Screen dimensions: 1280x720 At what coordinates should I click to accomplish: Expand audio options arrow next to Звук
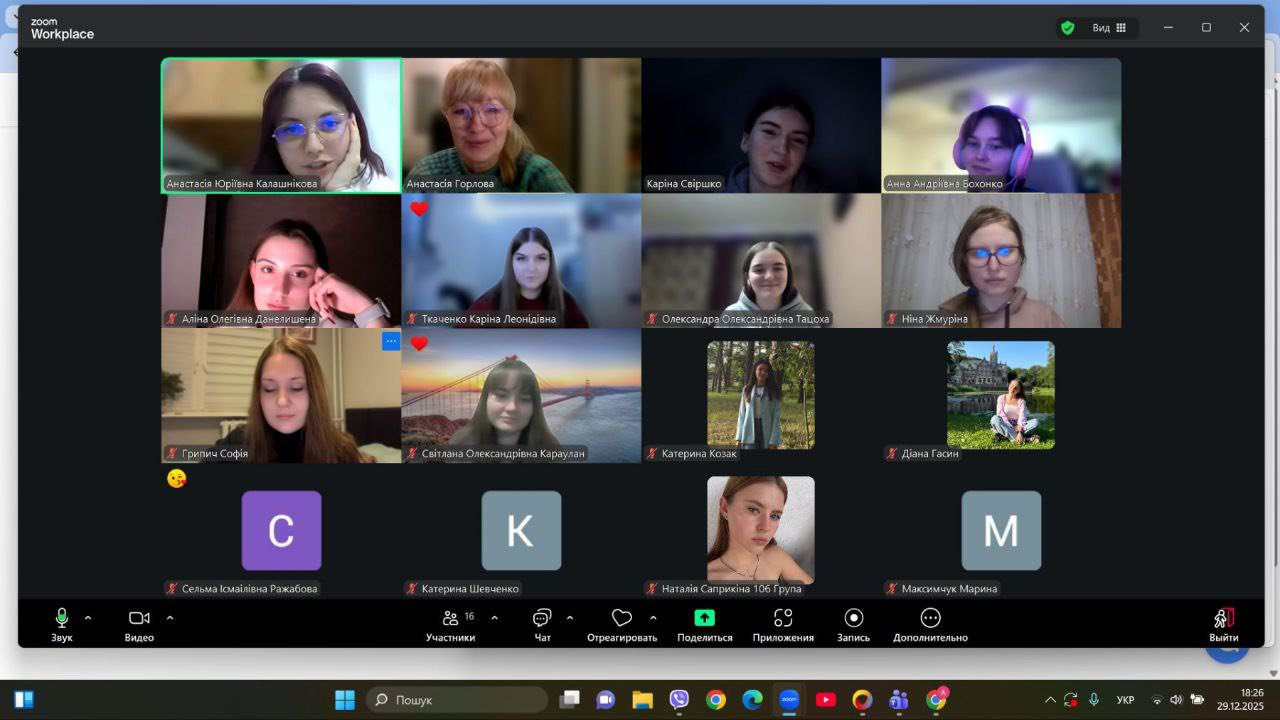pos(88,618)
